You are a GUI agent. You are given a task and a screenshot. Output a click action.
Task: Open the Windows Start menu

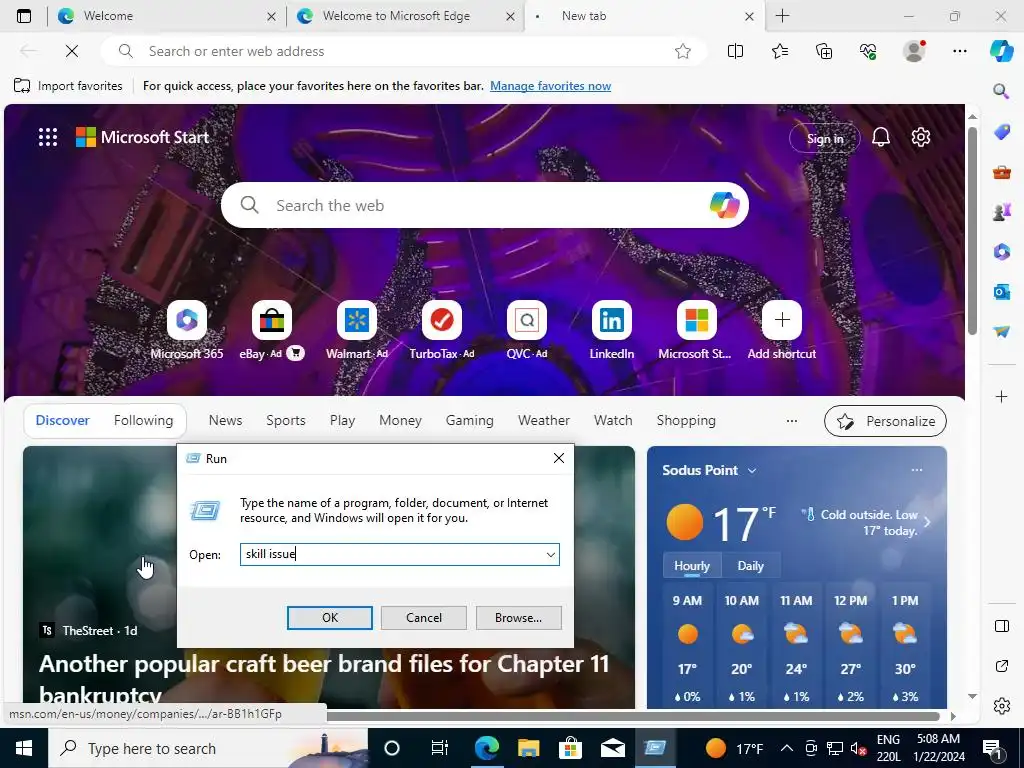click(24, 748)
